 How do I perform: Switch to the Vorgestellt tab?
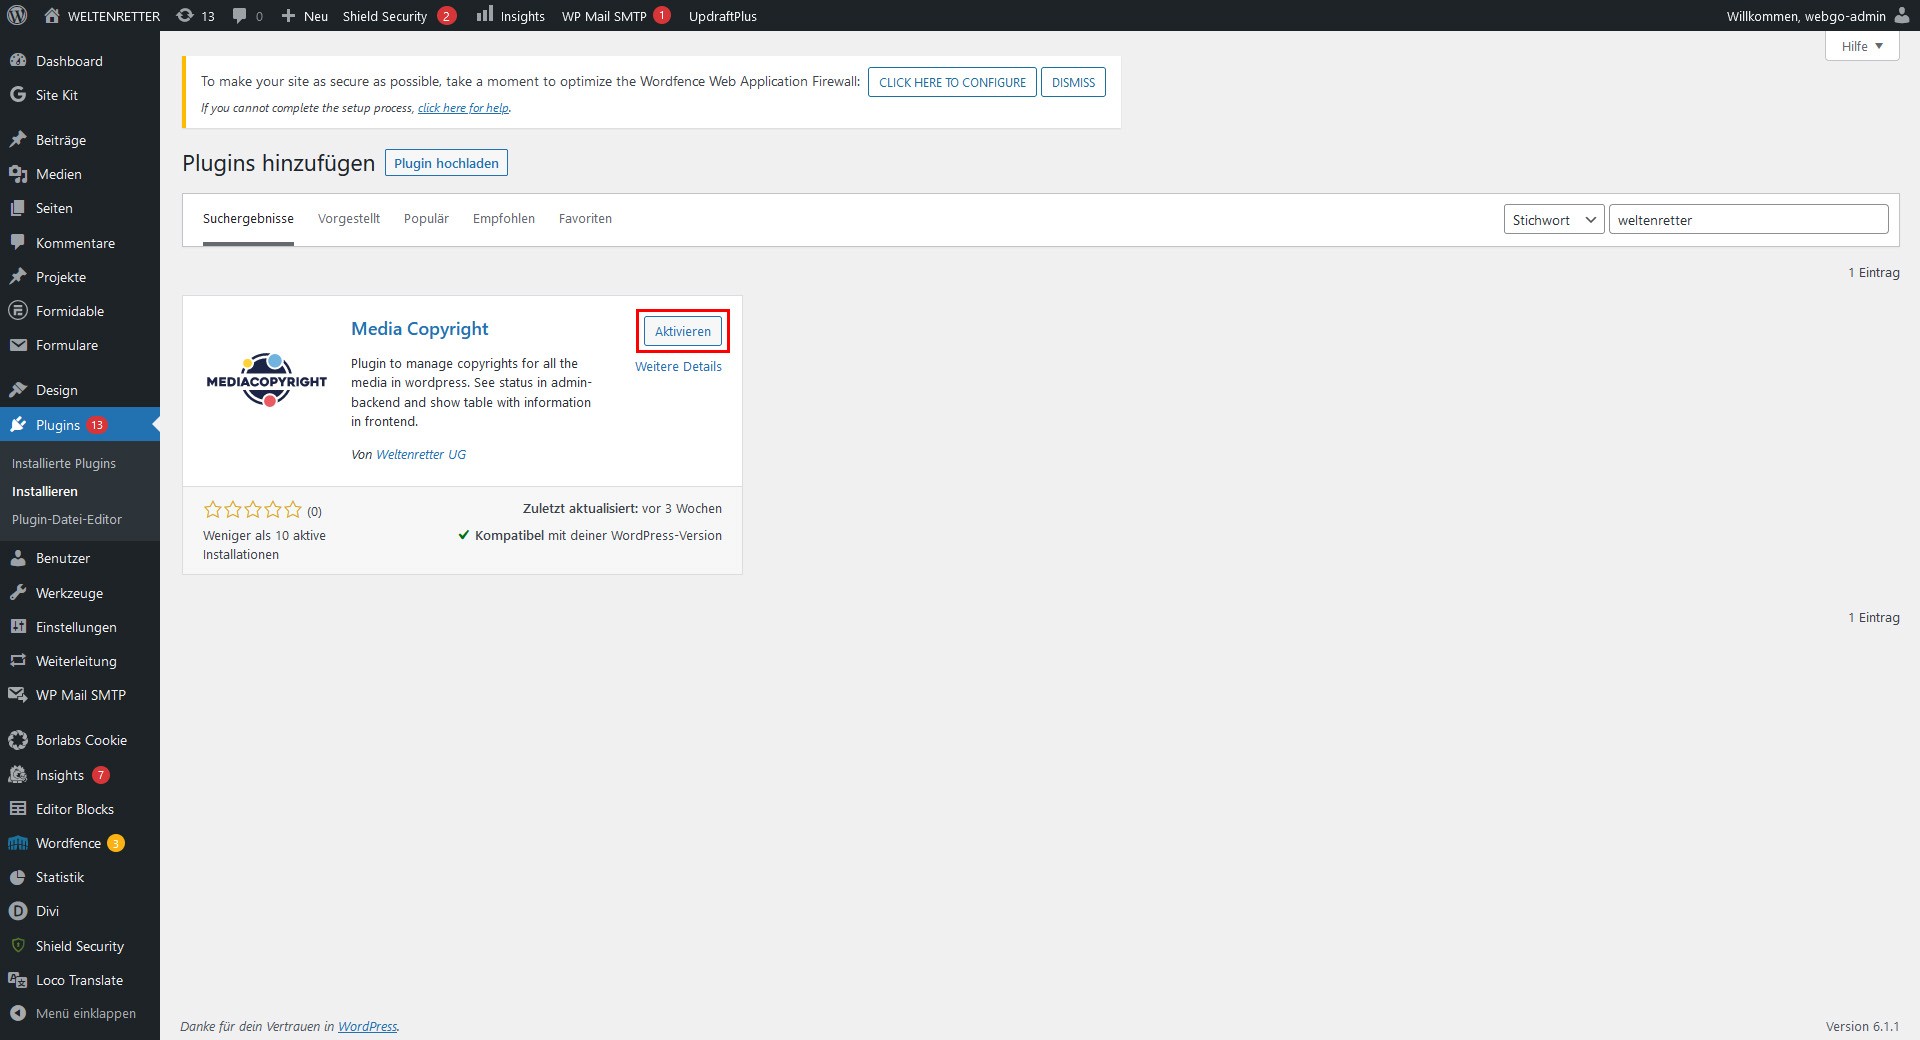[349, 219]
